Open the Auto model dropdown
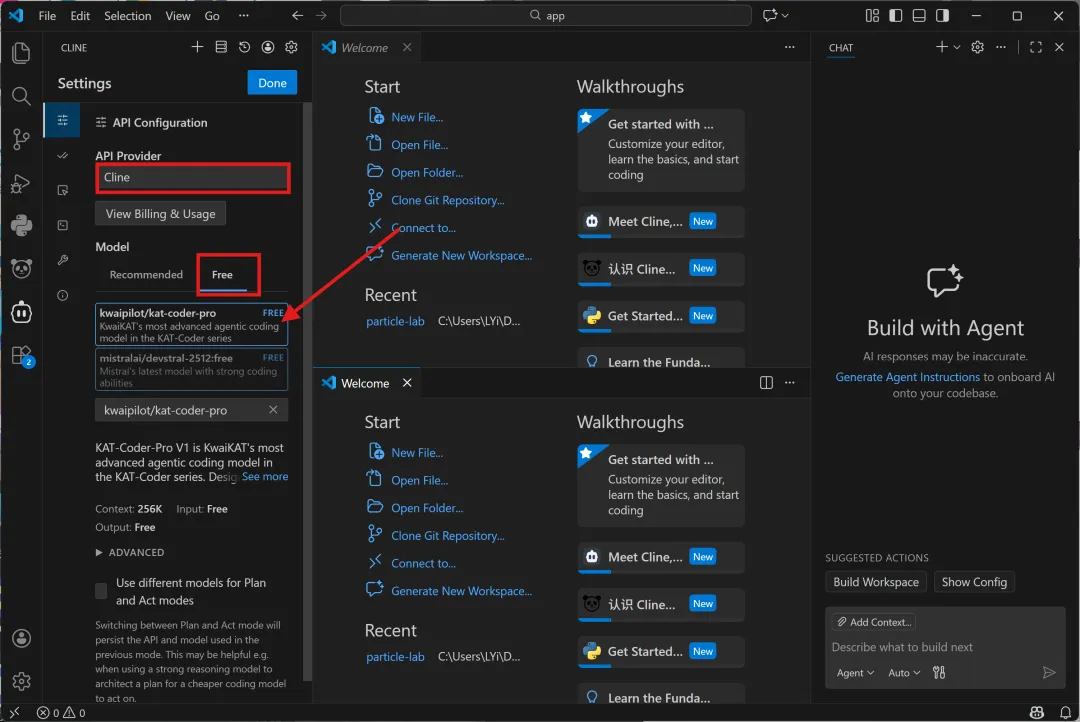Image resolution: width=1080 pixels, height=722 pixels. pyautogui.click(x=904, y=672)
